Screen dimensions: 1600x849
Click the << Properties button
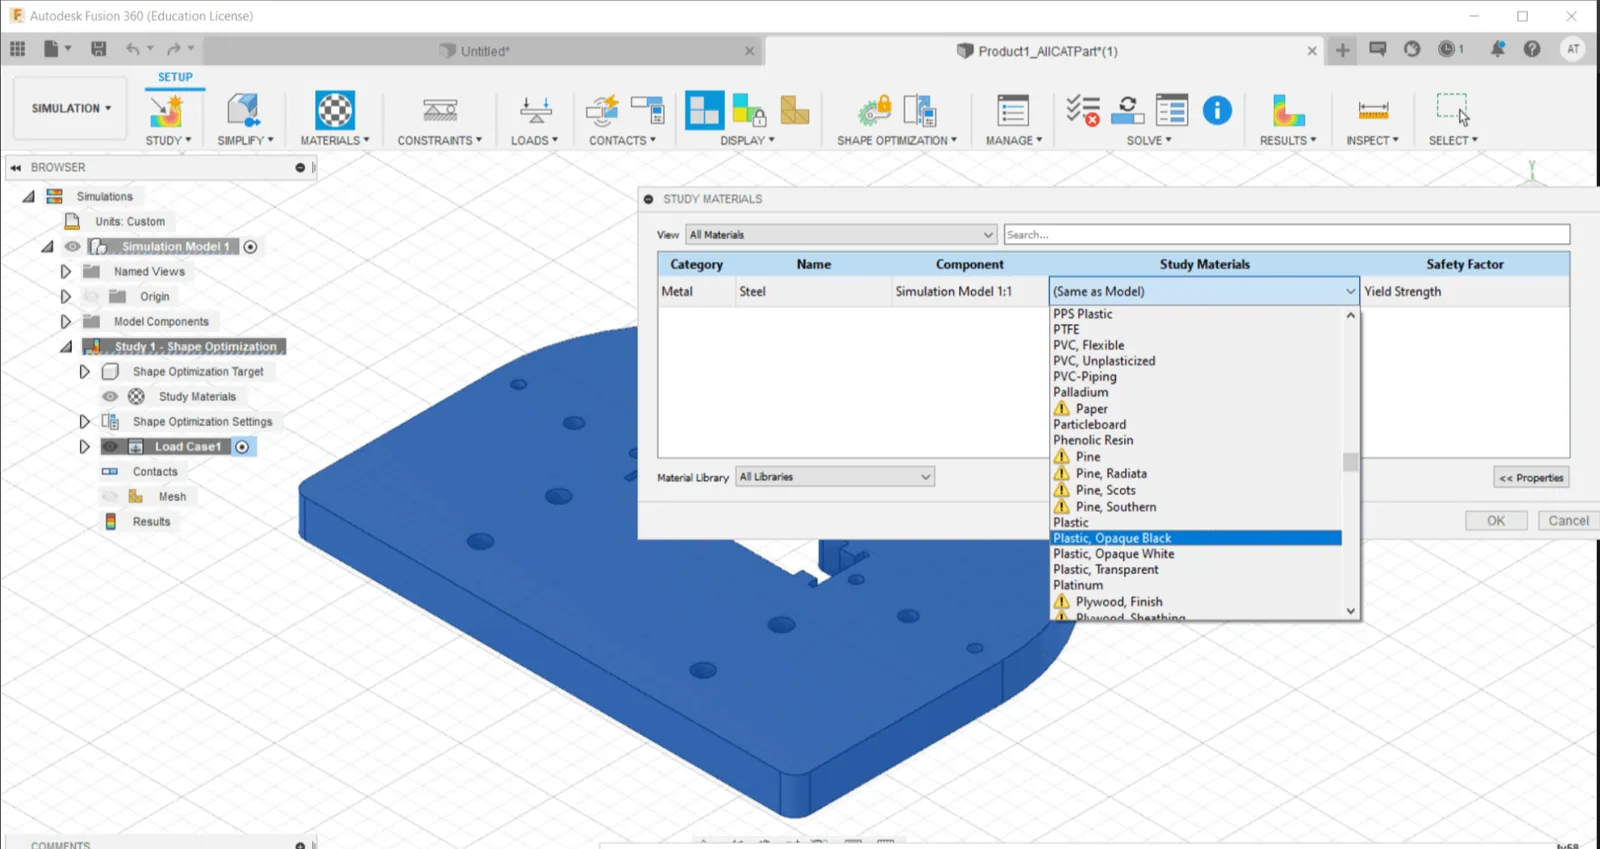pyautogui.click(x=1531, y=478)
